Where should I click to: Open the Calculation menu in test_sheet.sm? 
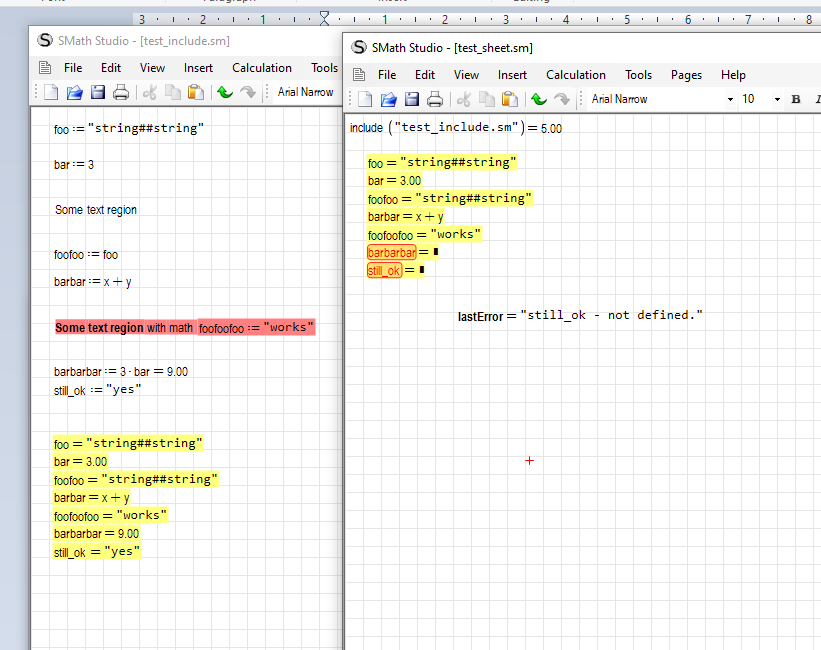click(576, 74)
